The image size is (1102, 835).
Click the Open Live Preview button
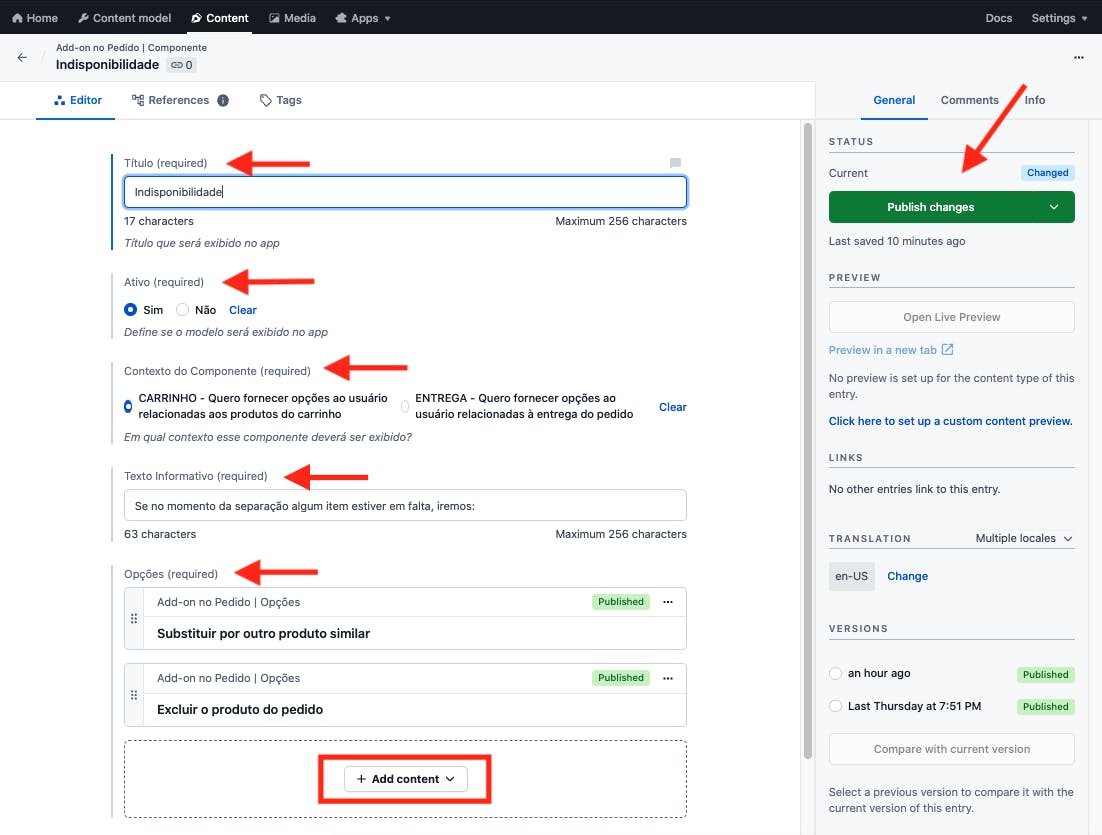click(952, 317)
